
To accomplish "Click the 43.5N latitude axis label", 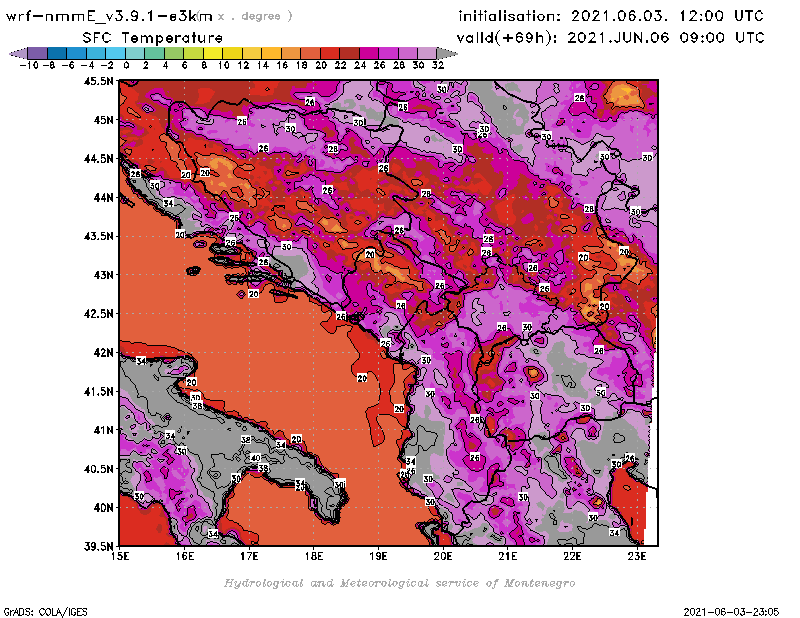I will 99,236.
